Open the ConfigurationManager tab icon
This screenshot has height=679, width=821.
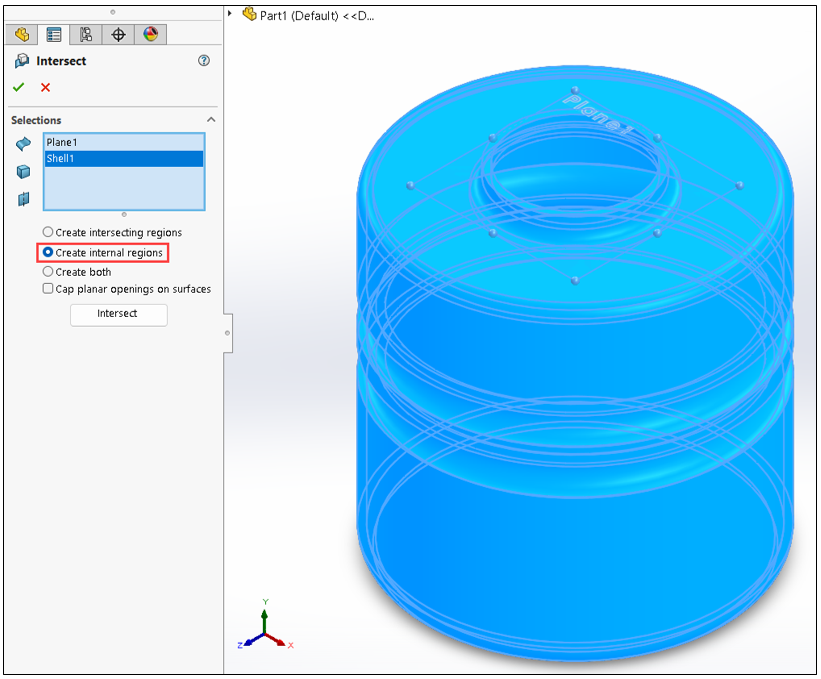click(85, 34)
